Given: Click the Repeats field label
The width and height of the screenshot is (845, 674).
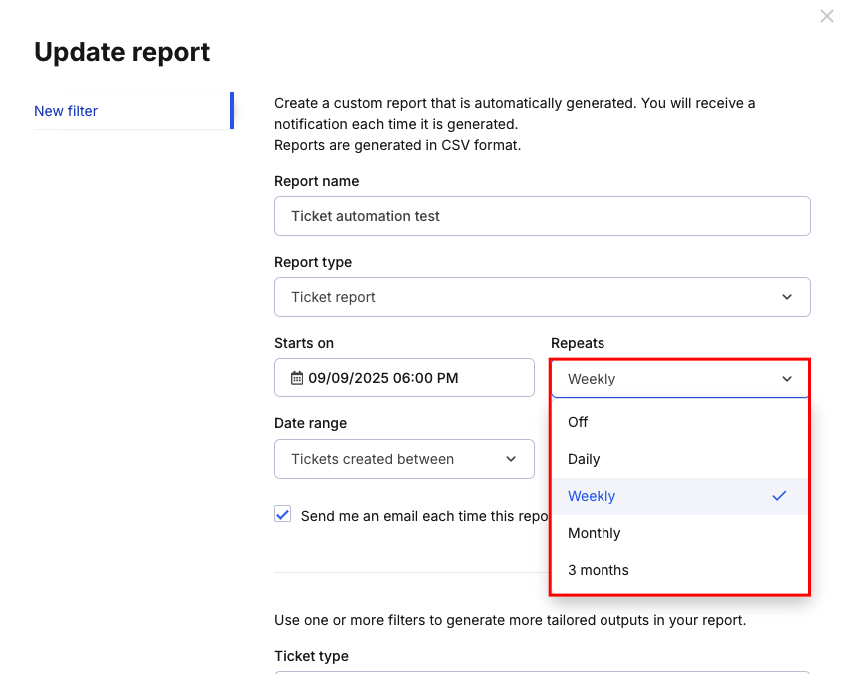Looking at the screenshot, I should coord(577,343).
